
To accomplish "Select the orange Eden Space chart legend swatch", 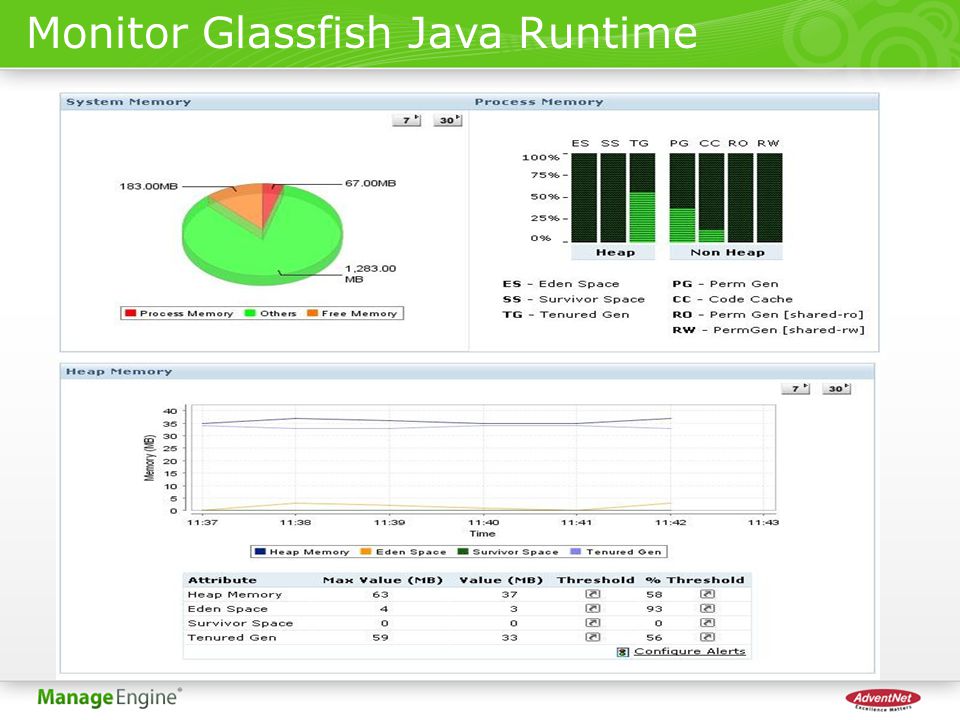I will [x=366, y=551].
